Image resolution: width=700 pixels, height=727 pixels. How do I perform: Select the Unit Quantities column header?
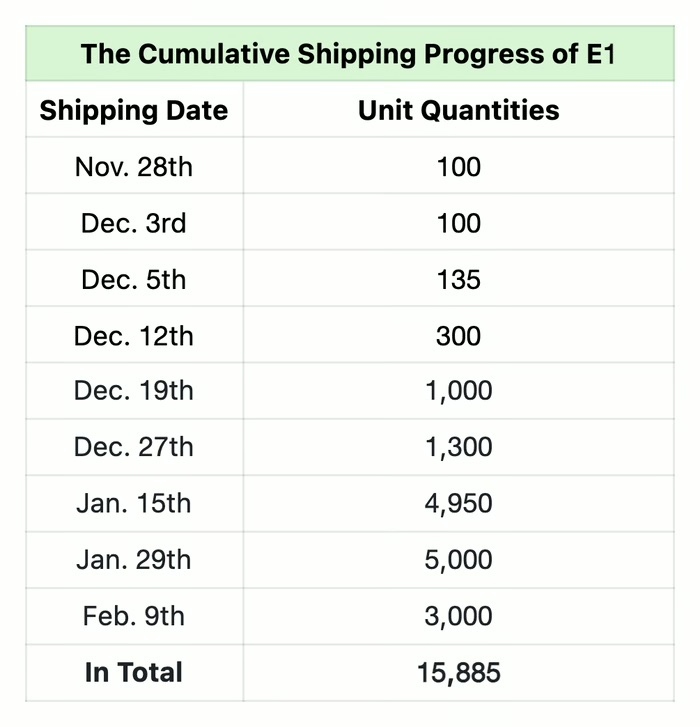pyautogui.click(x=458, y=110)
